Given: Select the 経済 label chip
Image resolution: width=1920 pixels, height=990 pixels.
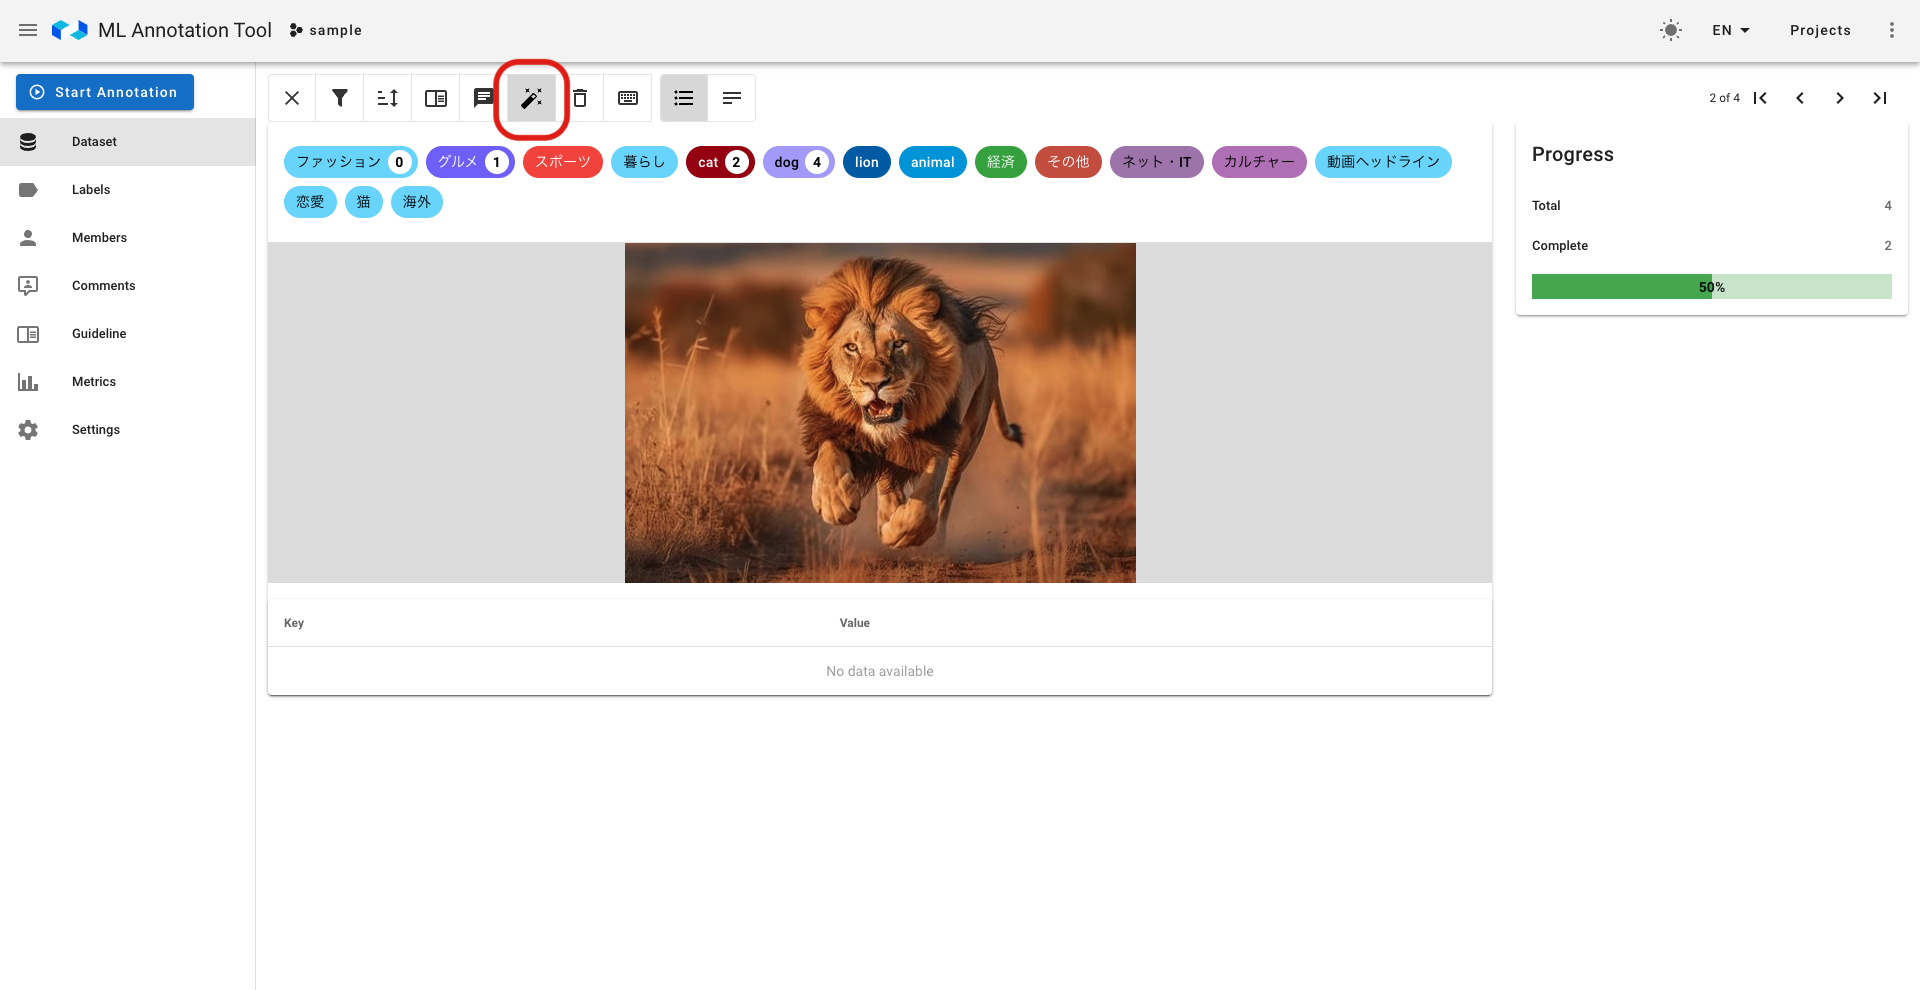Looking at the screenshot, I should point(1001,162).
